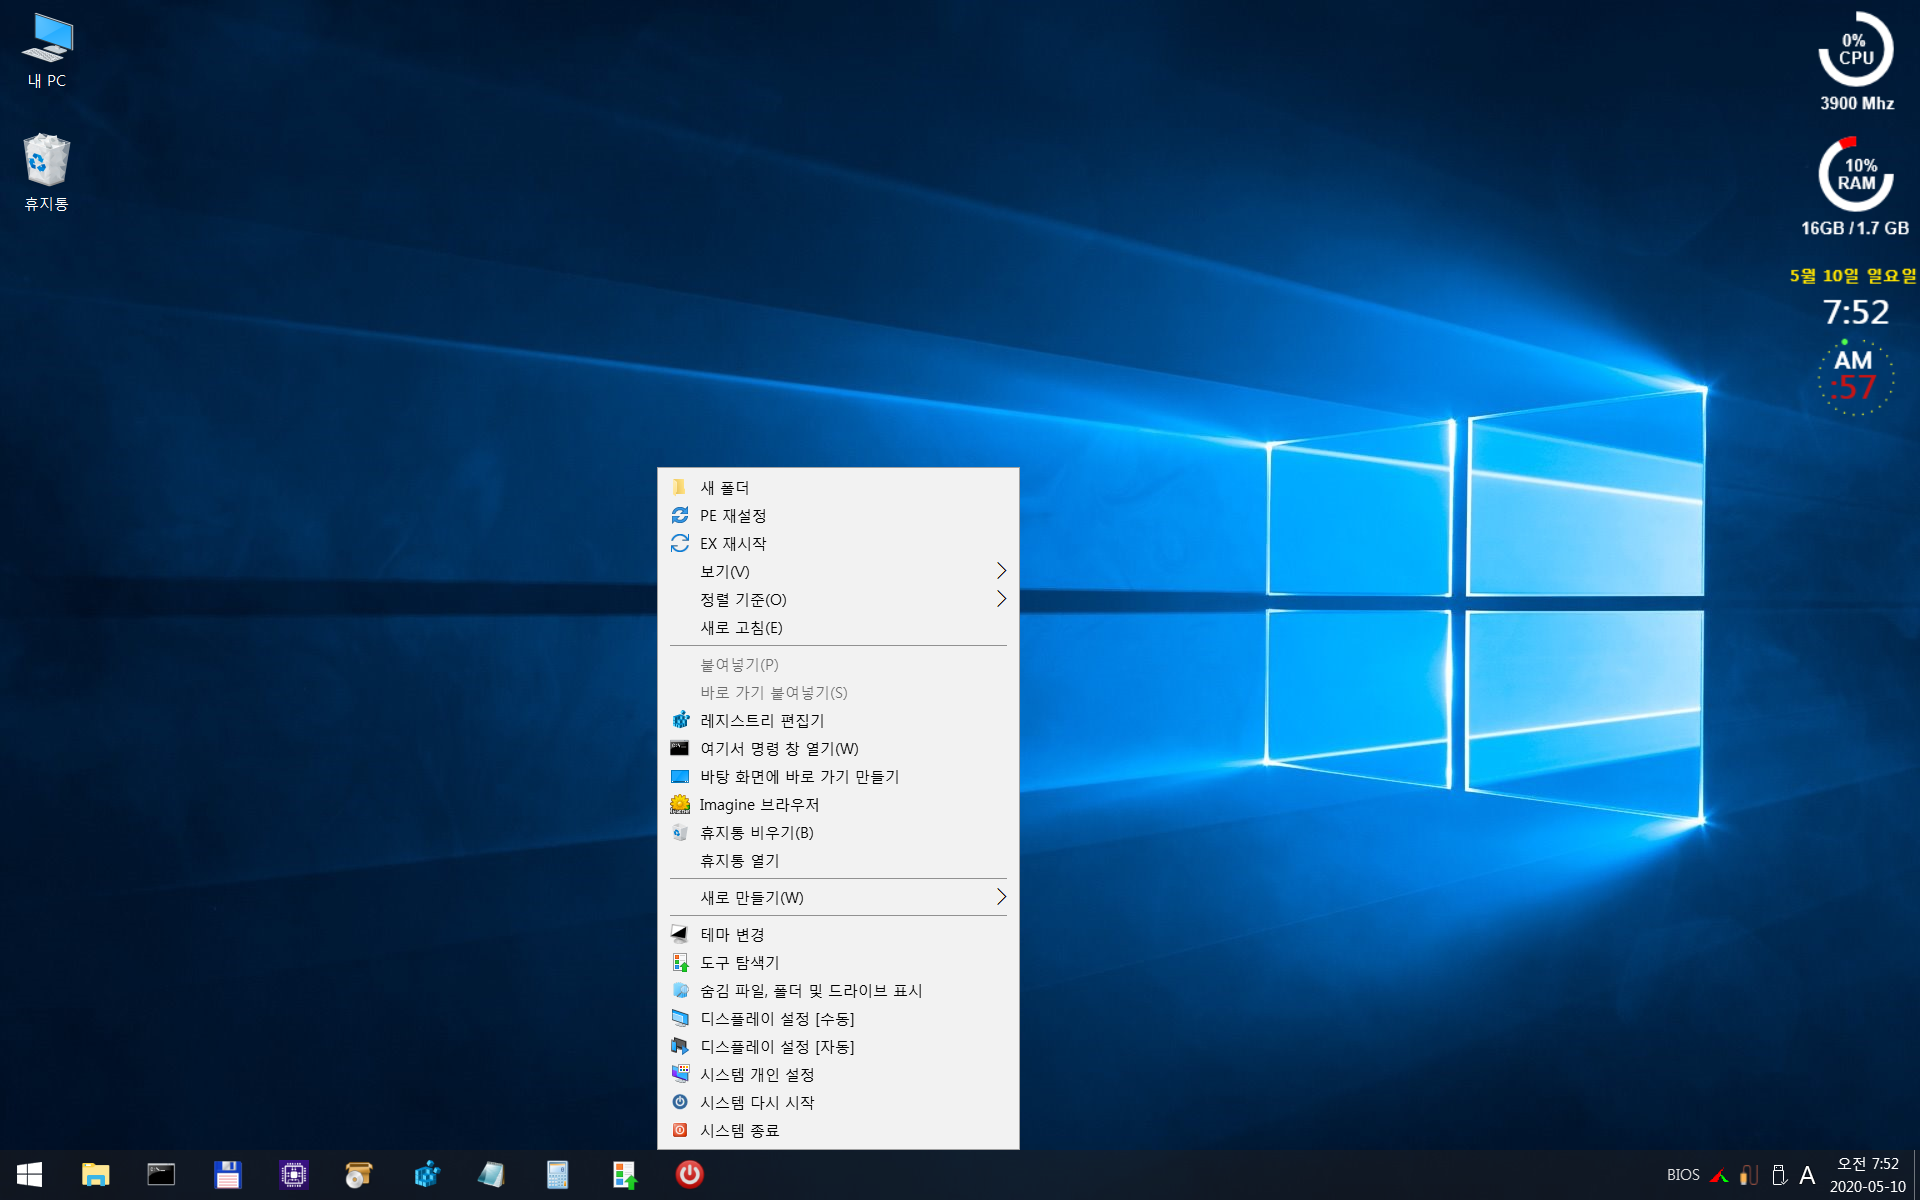
Task: Choose 시스템 종료 to shut down
Action: pos(838,1130)
